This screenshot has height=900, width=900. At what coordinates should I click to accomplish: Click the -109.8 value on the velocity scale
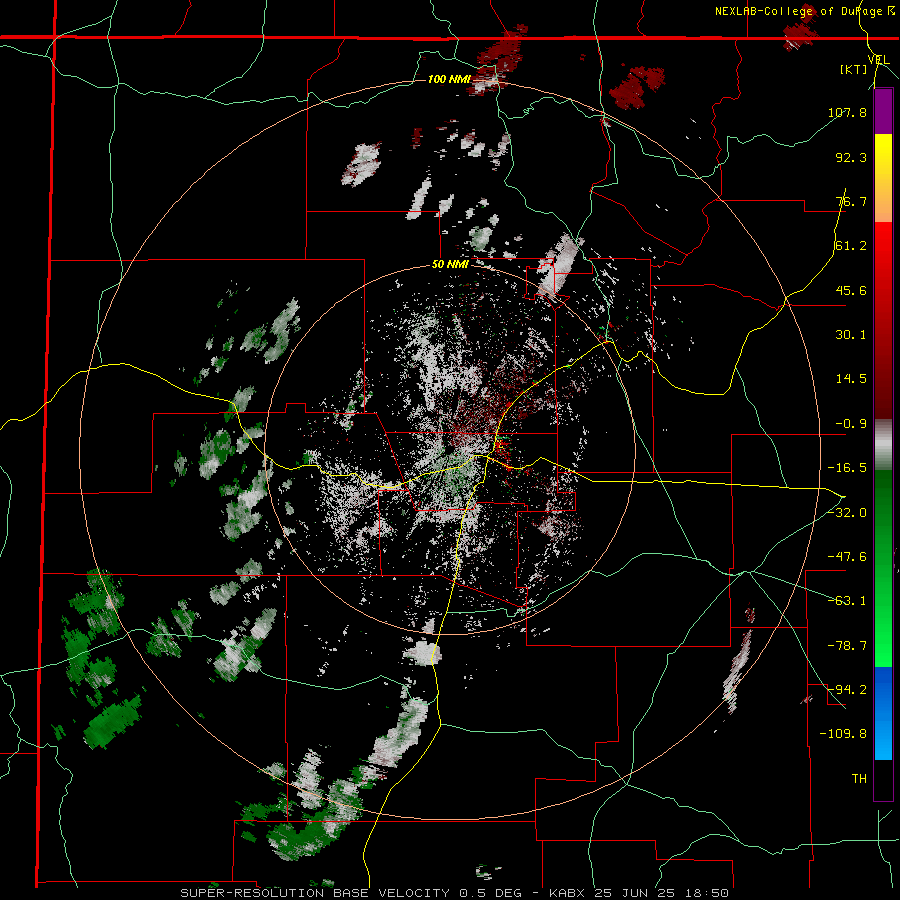(843, 734)
